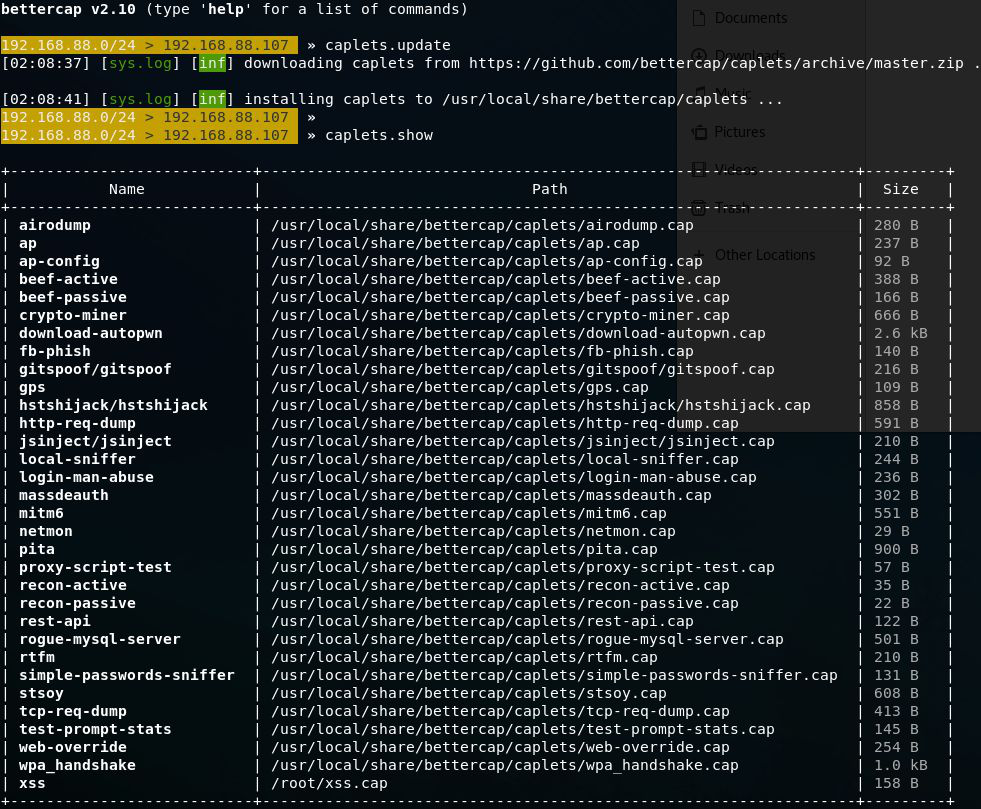This screenshot has width=981, height=809.
Task: Click the 'caplets.update' command text
Action: pyautogui.click(x=388, y=45)
